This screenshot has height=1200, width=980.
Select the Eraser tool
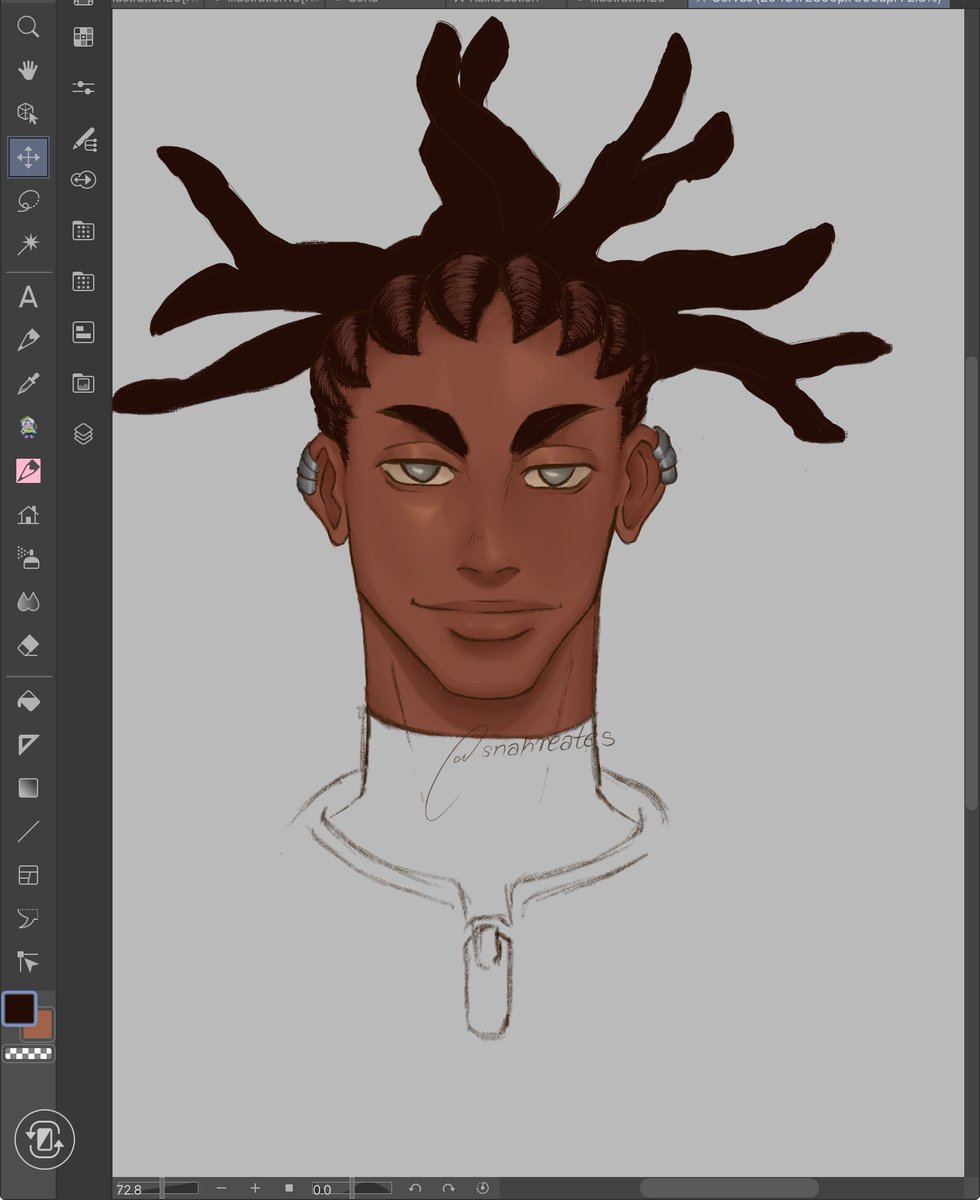28,646
